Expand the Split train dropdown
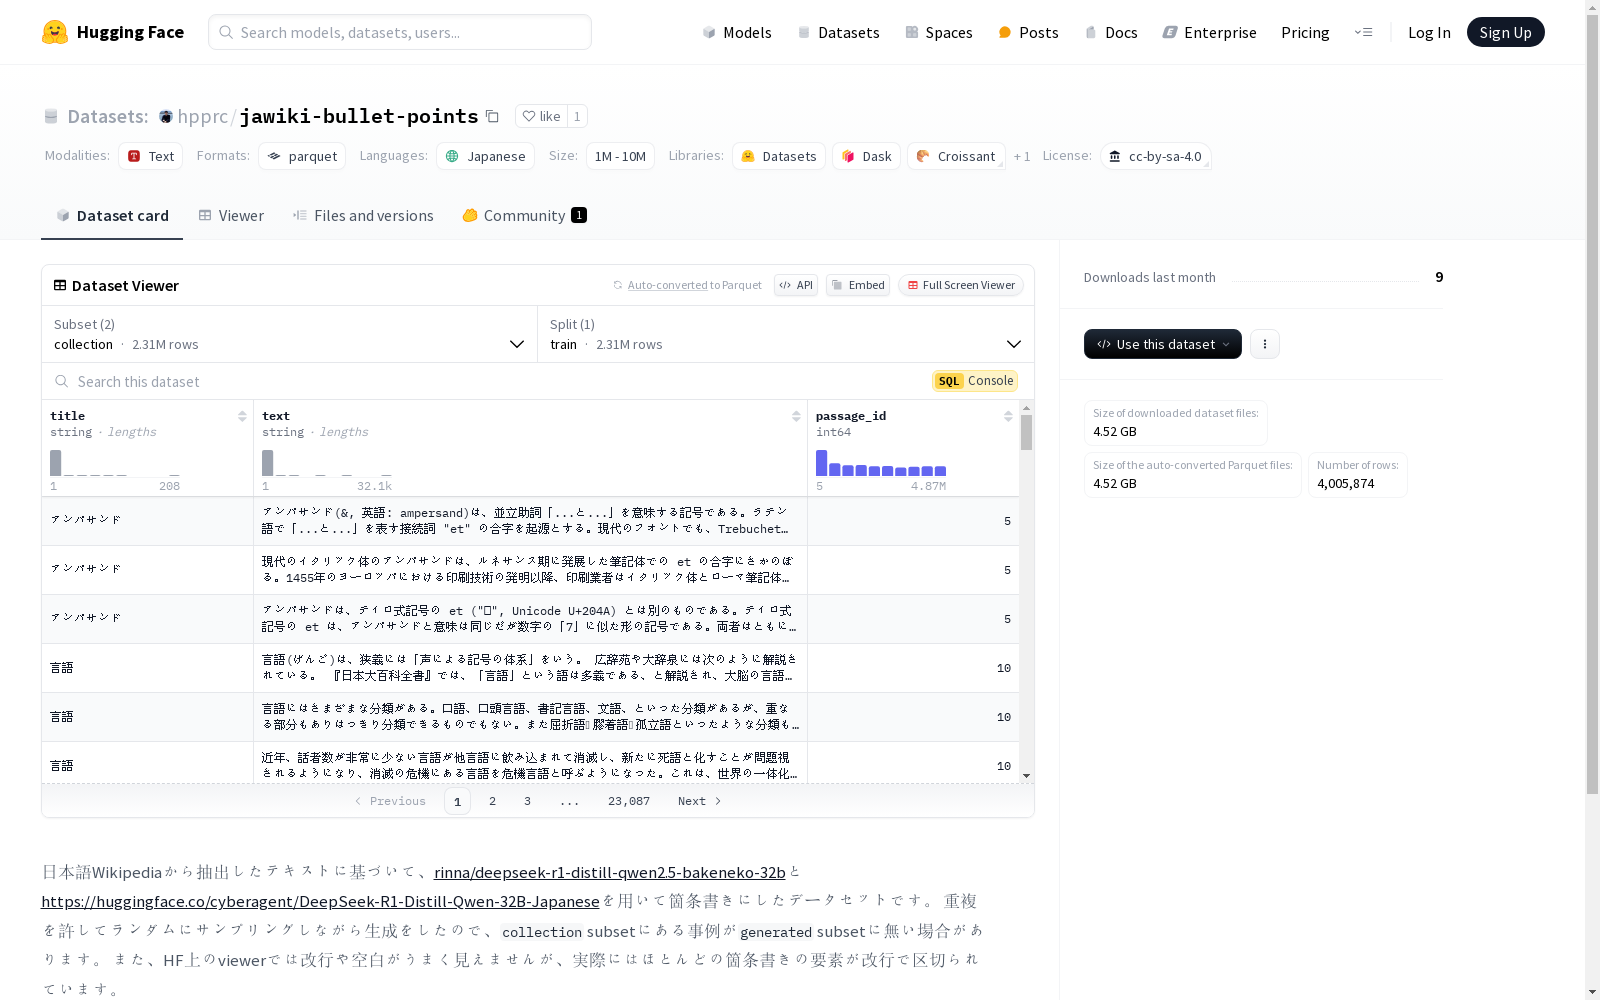The image size is (1600, 1000). (786, 334)
